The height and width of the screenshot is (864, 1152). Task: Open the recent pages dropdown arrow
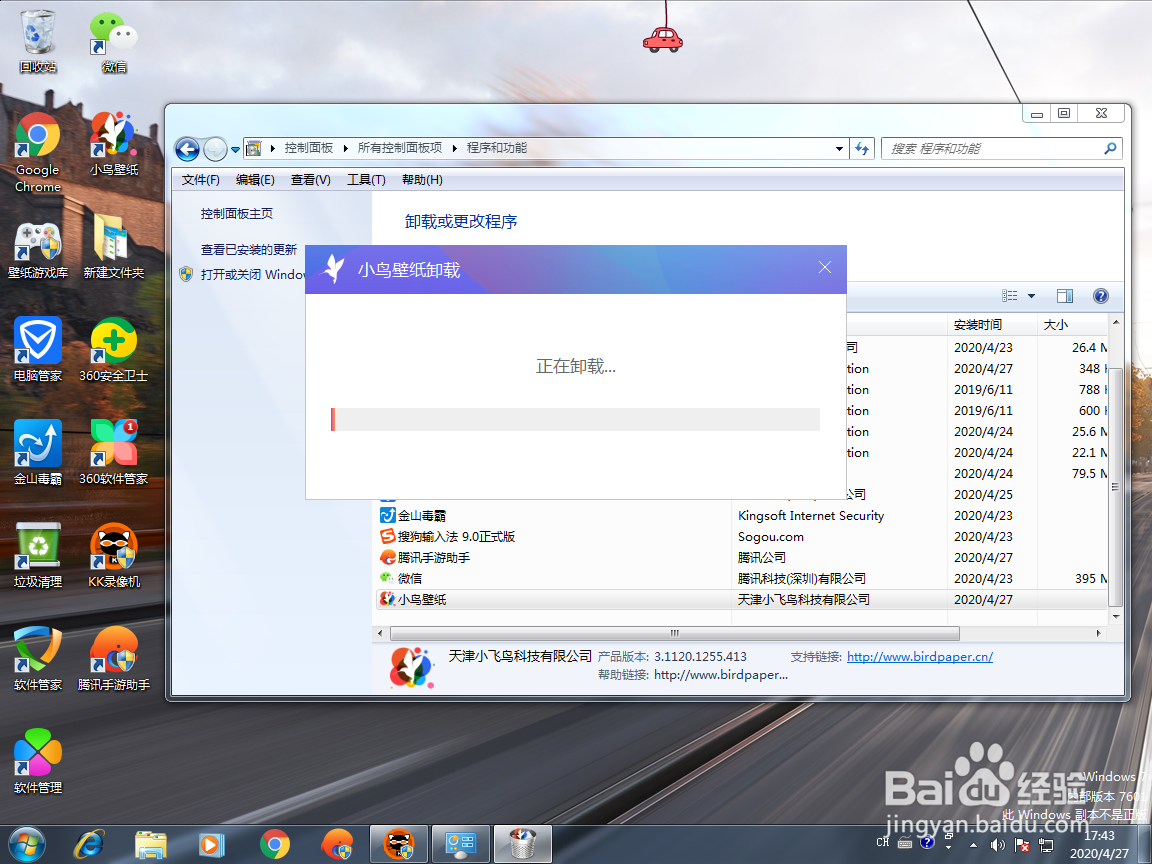click(x=235, y=149)
